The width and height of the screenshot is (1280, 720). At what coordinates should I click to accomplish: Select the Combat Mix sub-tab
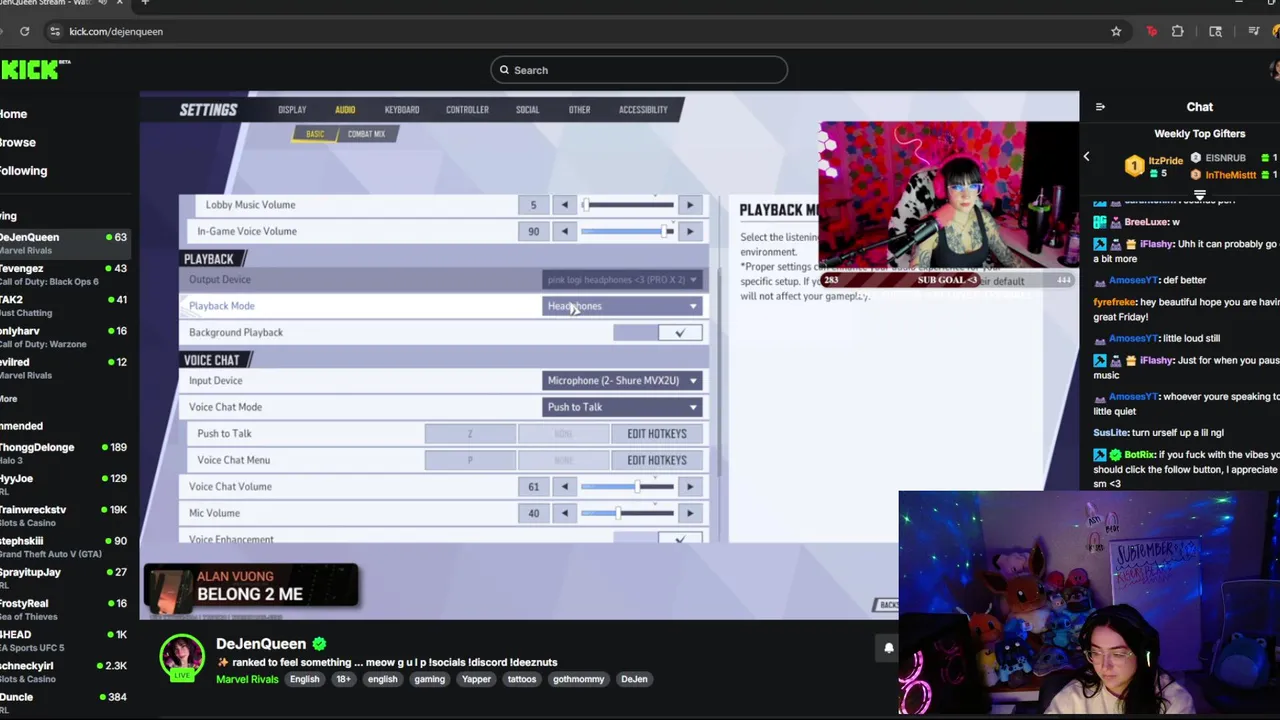pos(366,134)
